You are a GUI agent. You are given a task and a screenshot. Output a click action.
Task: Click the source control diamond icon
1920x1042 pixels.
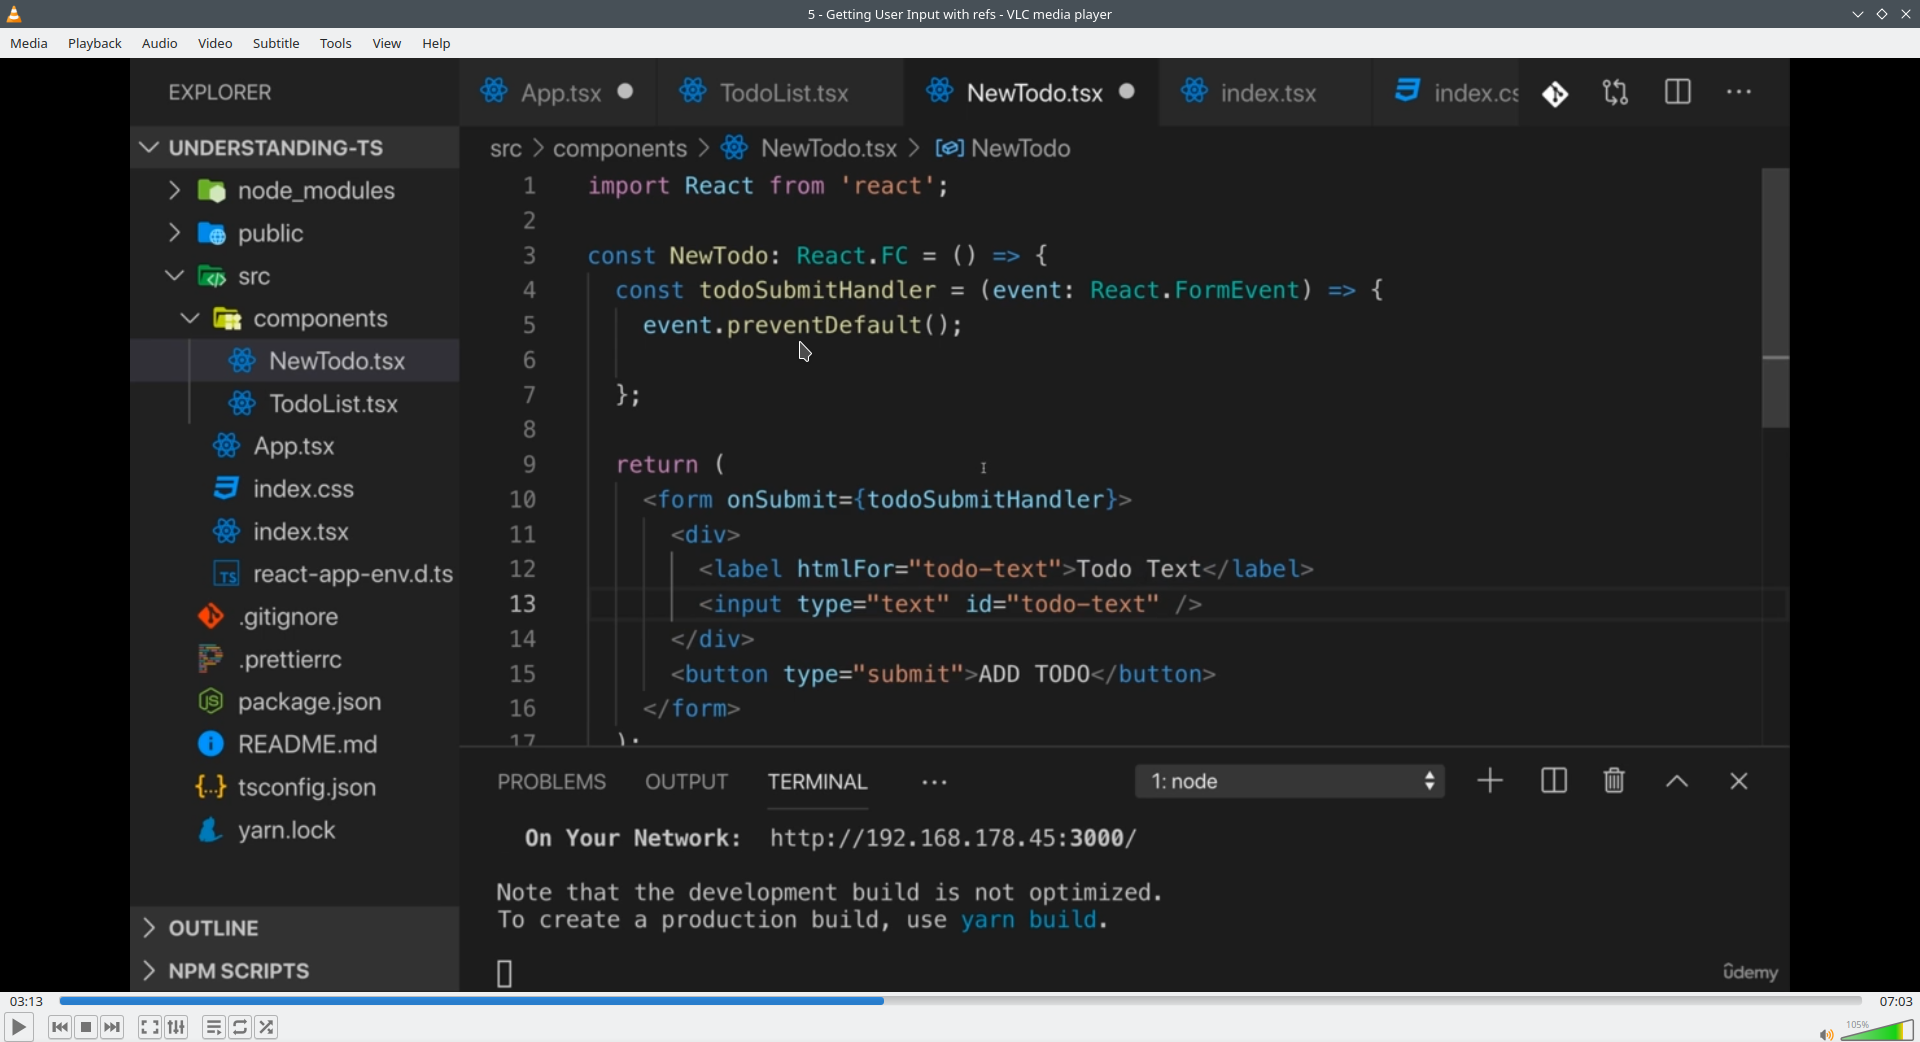click(x=1555, y=94)
